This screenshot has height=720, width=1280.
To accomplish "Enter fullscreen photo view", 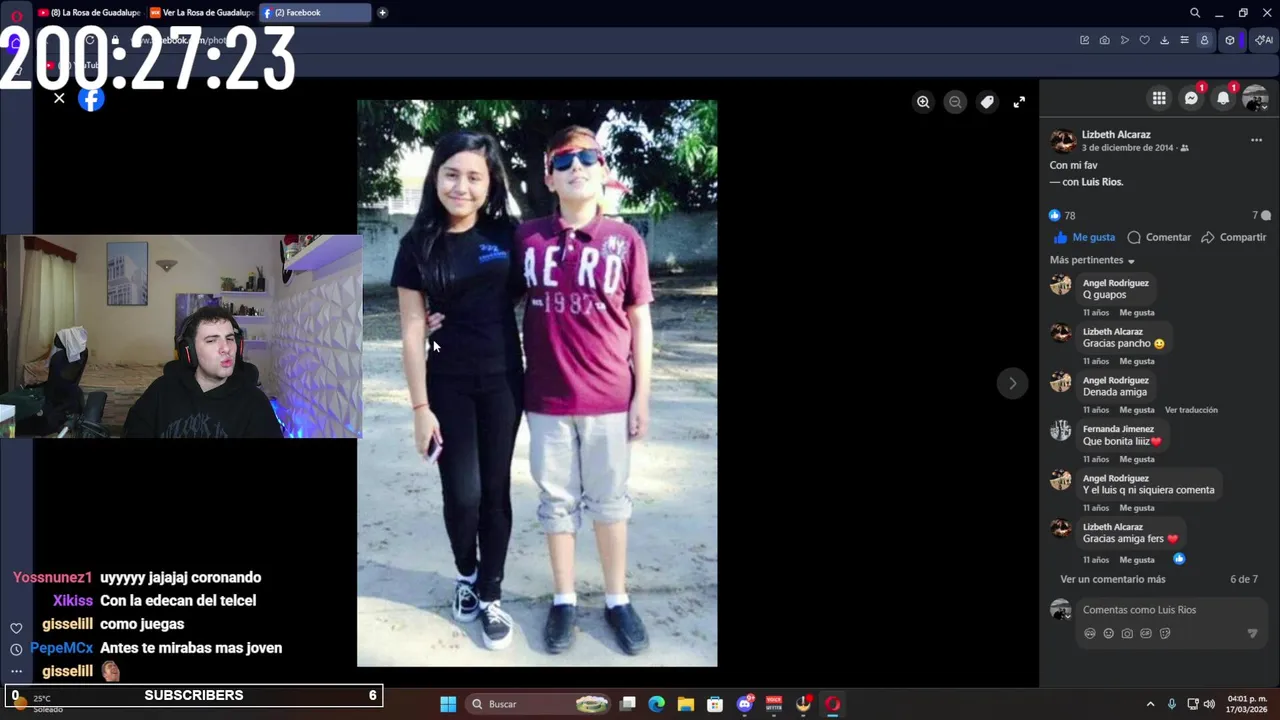I will click(x=1019, y=102).
